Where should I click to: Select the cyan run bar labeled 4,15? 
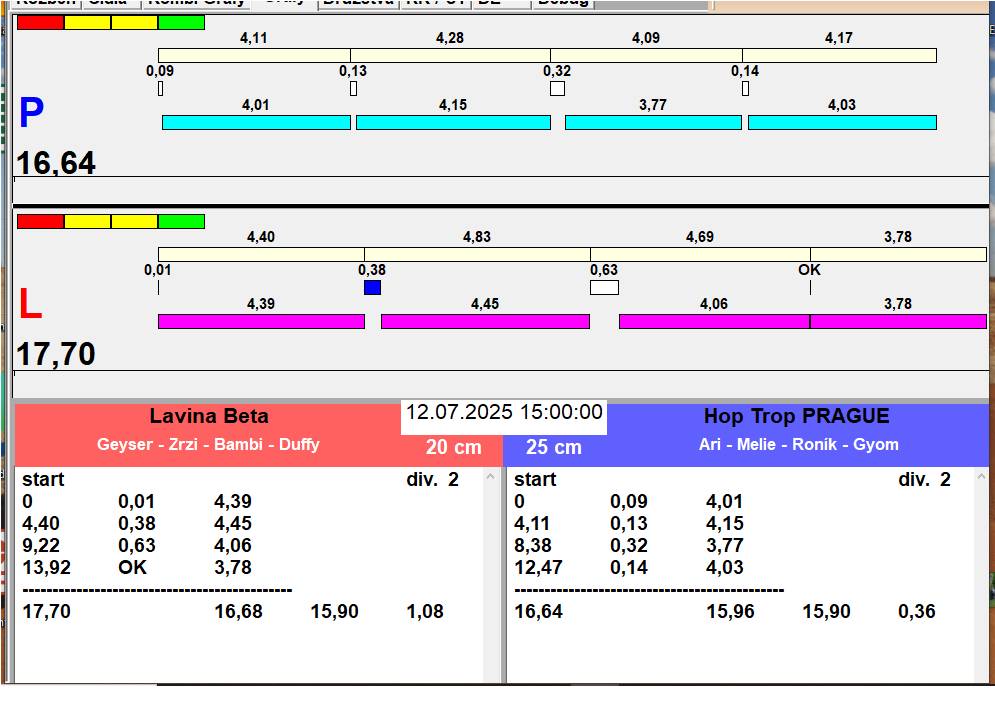tap(453, 122)
